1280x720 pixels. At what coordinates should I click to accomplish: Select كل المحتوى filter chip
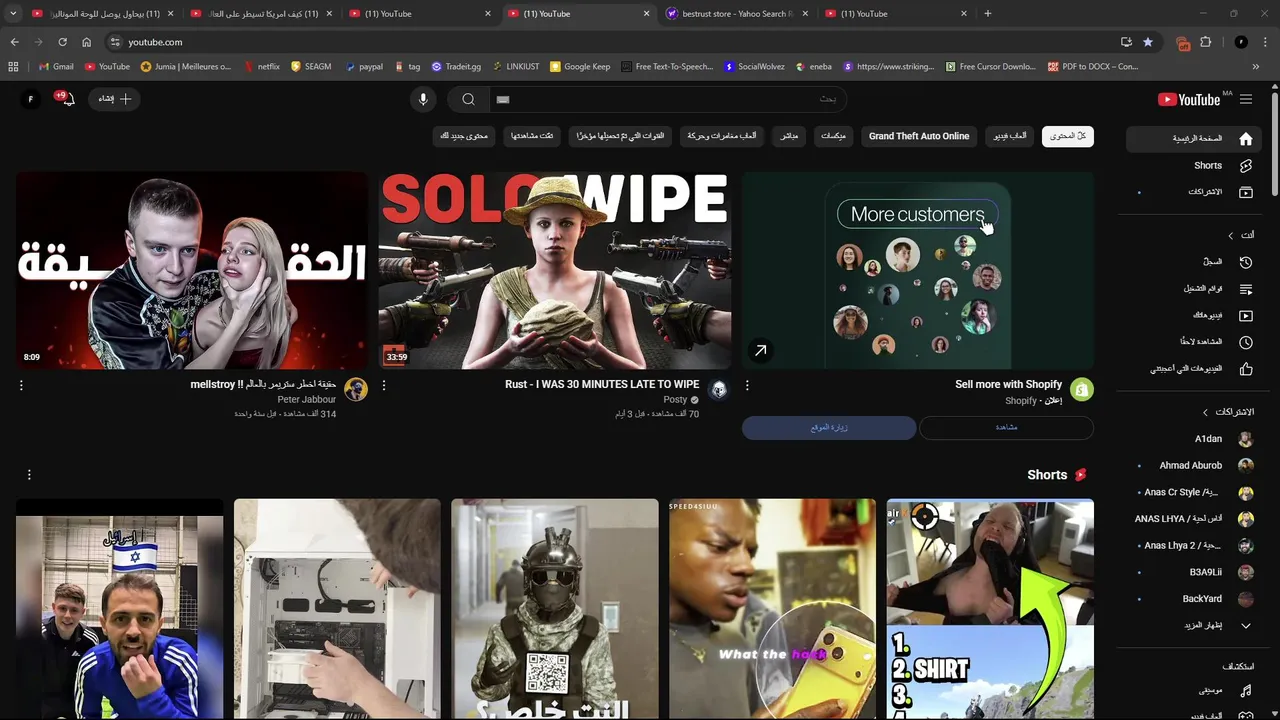[x=1068, y=136]
